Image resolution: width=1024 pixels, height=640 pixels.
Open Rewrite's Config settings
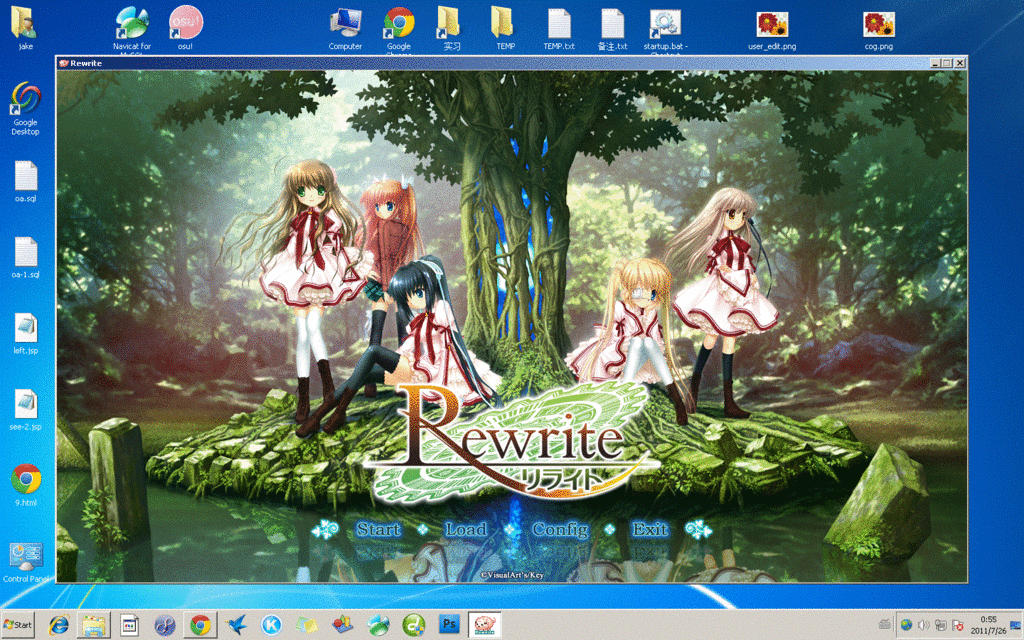560,530
